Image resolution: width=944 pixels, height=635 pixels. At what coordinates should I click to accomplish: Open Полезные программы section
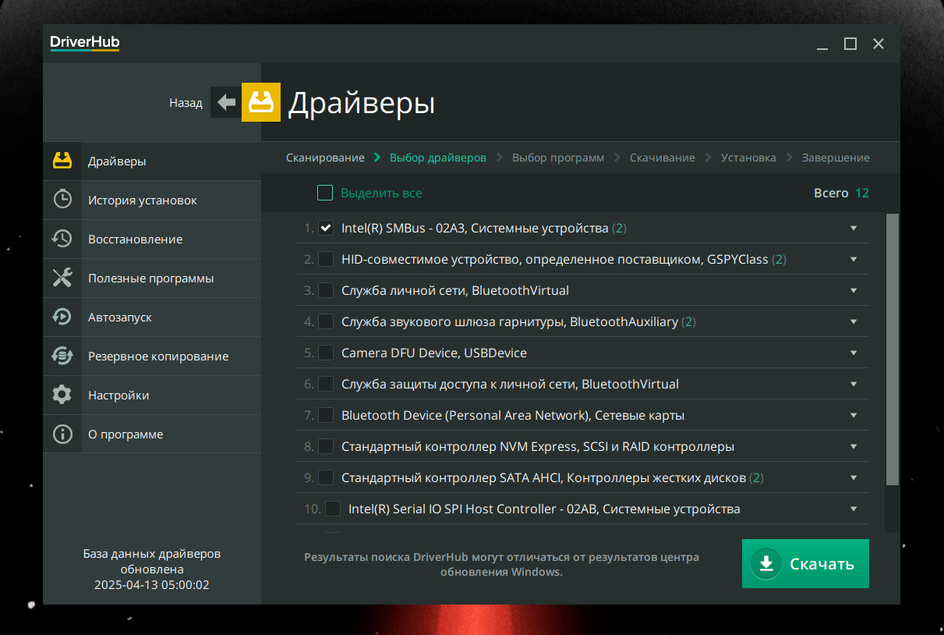(x=152, y=278)
